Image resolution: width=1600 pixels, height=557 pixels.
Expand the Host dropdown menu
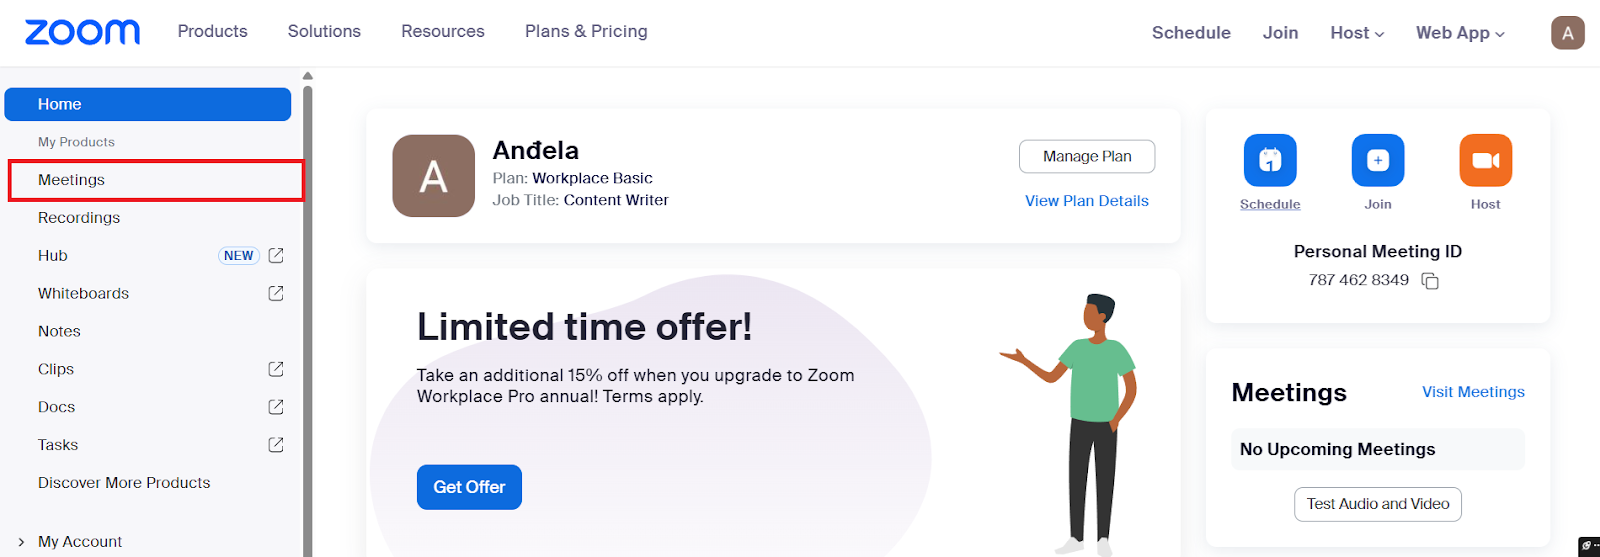click(1357, 33)
